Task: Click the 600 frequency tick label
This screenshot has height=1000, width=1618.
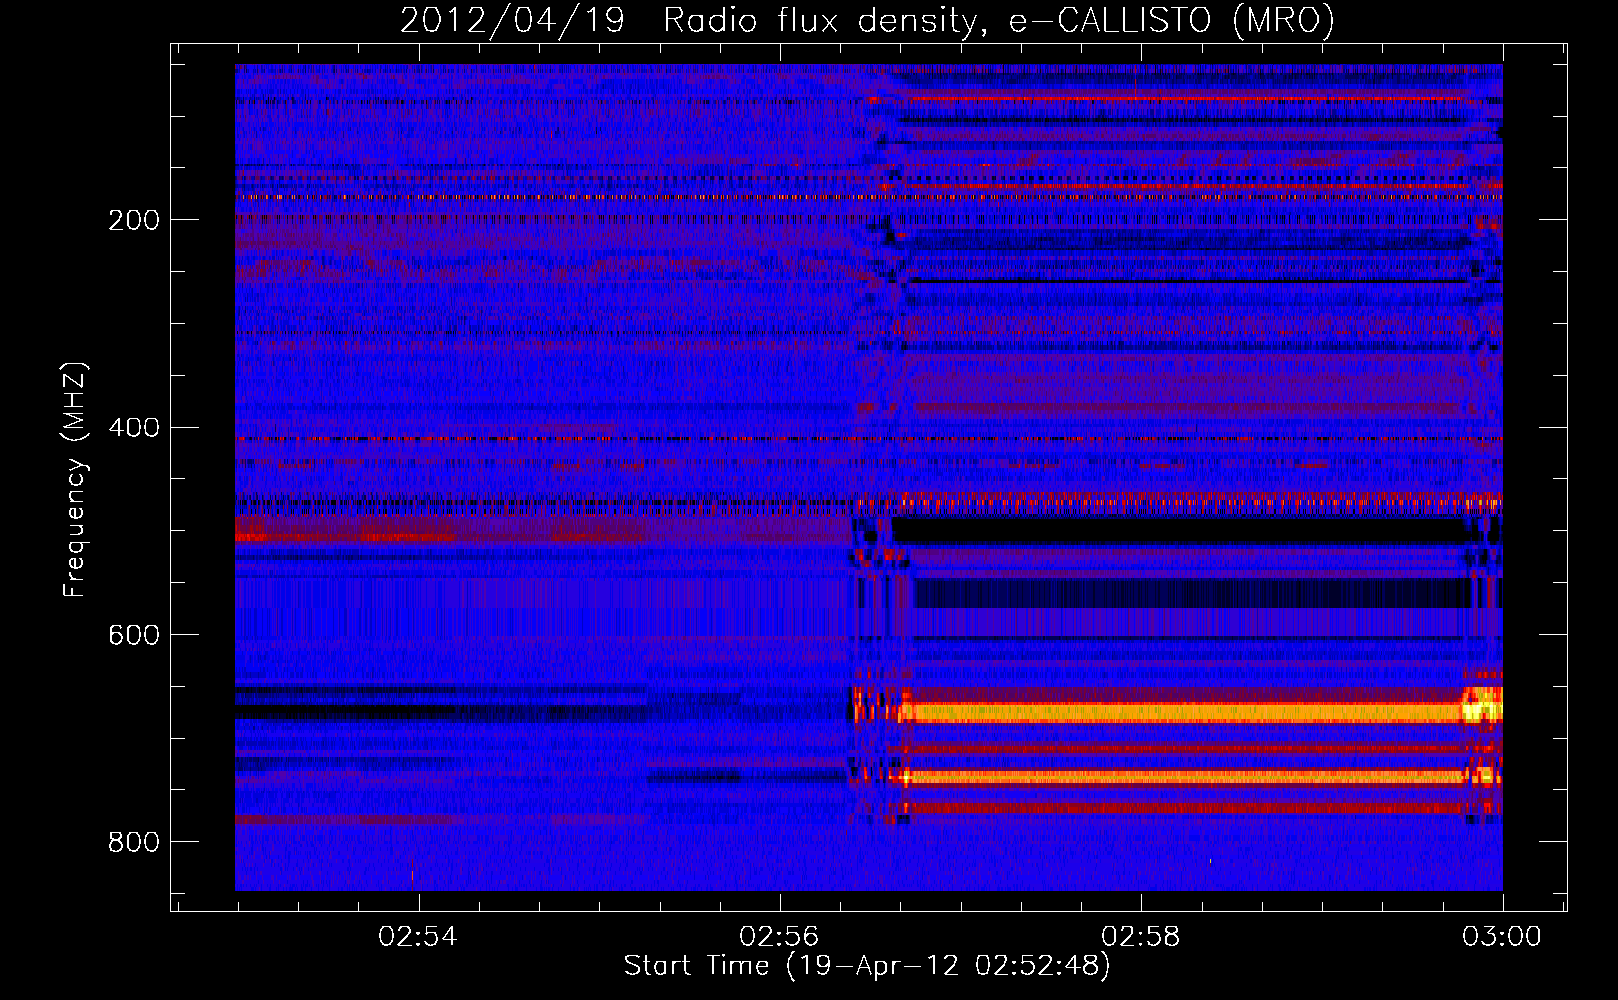Action: pyautogui.click(x=134, y=636)
